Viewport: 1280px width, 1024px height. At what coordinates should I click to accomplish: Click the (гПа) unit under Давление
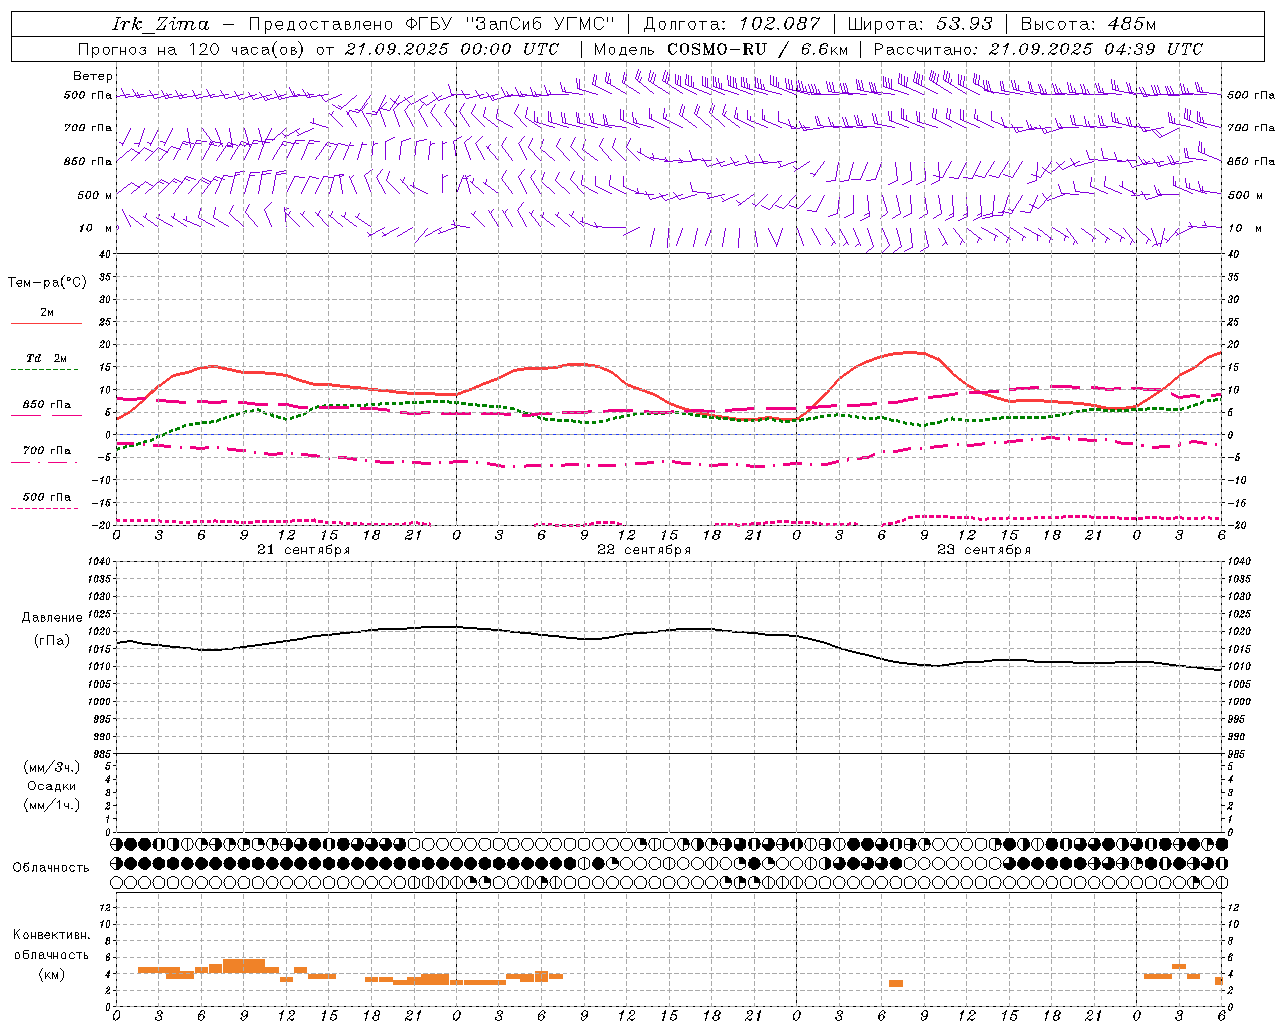tap(52, 640)
